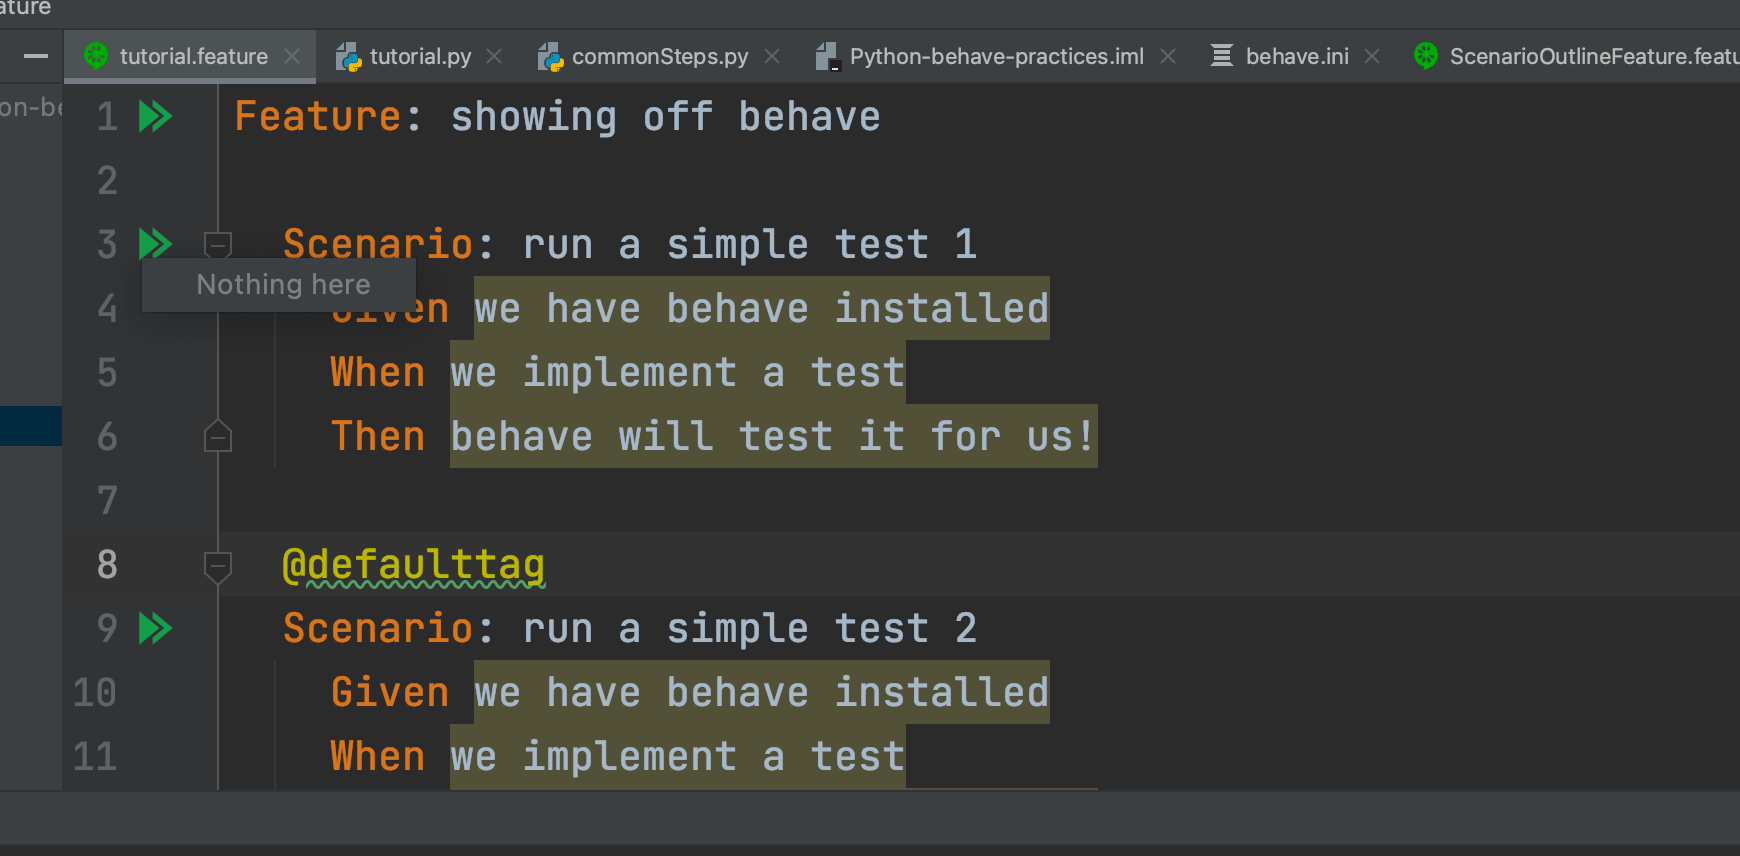Click the Cucumber icon on tutorial.feature tab

(x=96, y=56)
